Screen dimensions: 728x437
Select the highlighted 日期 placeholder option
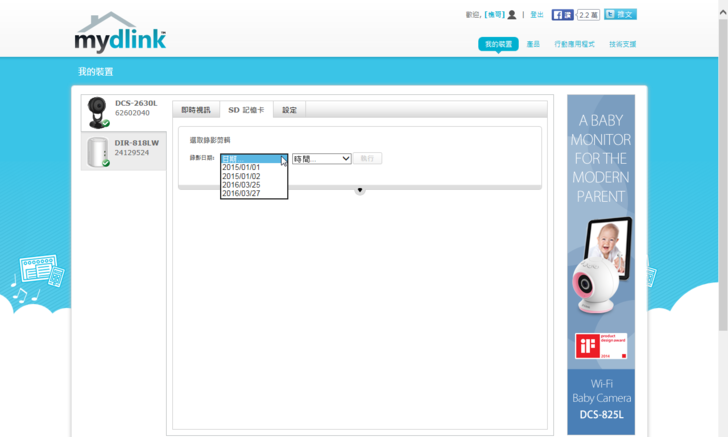tap(254, 159)
